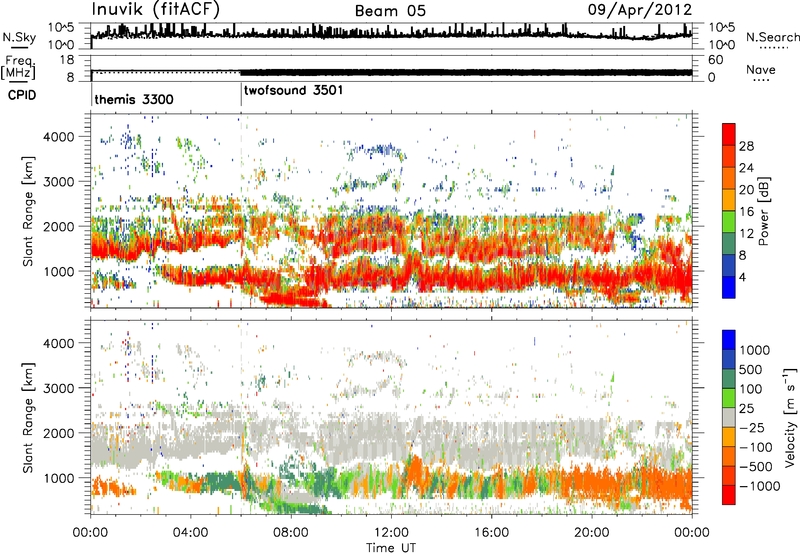Click the 'Beam 05' title label
The image size is (800, 554).
(x=390, y=11)
